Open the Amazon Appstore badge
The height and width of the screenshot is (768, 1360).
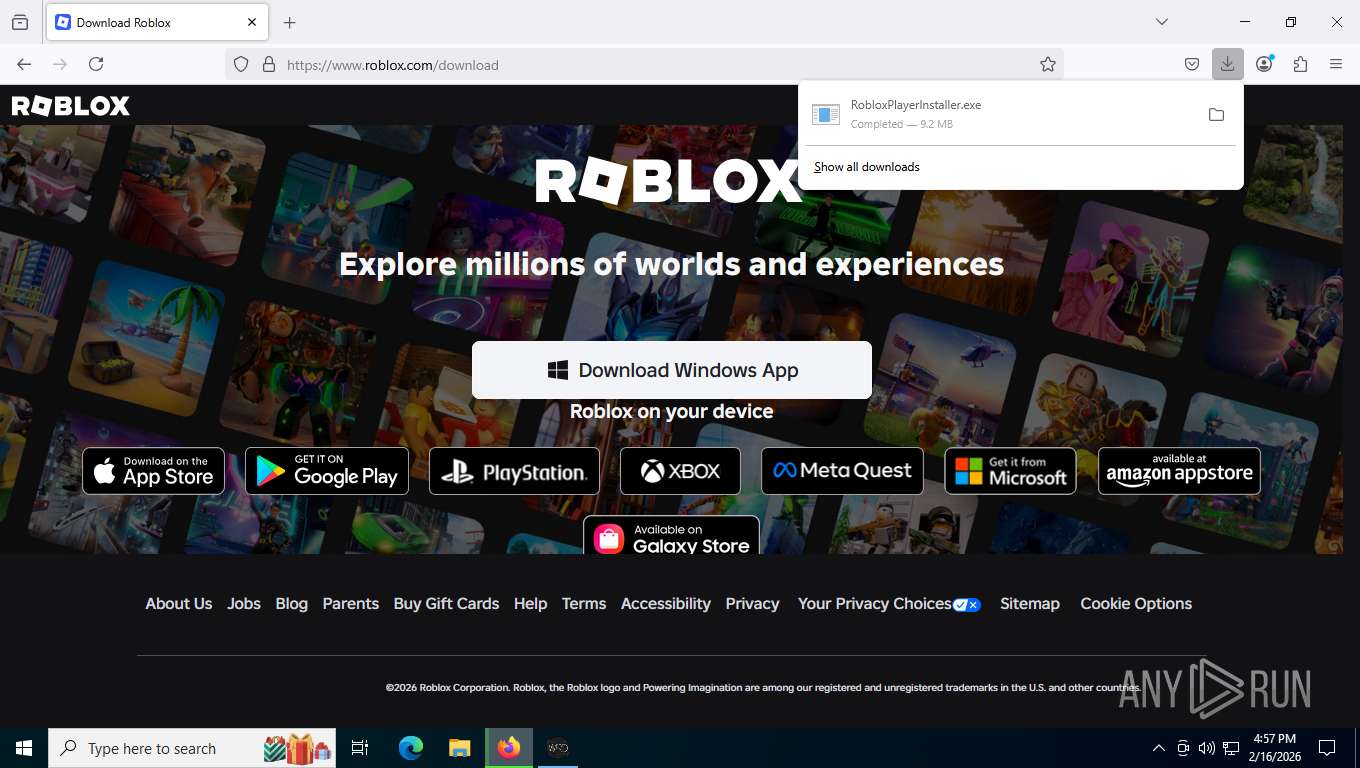click(1179, 471)
